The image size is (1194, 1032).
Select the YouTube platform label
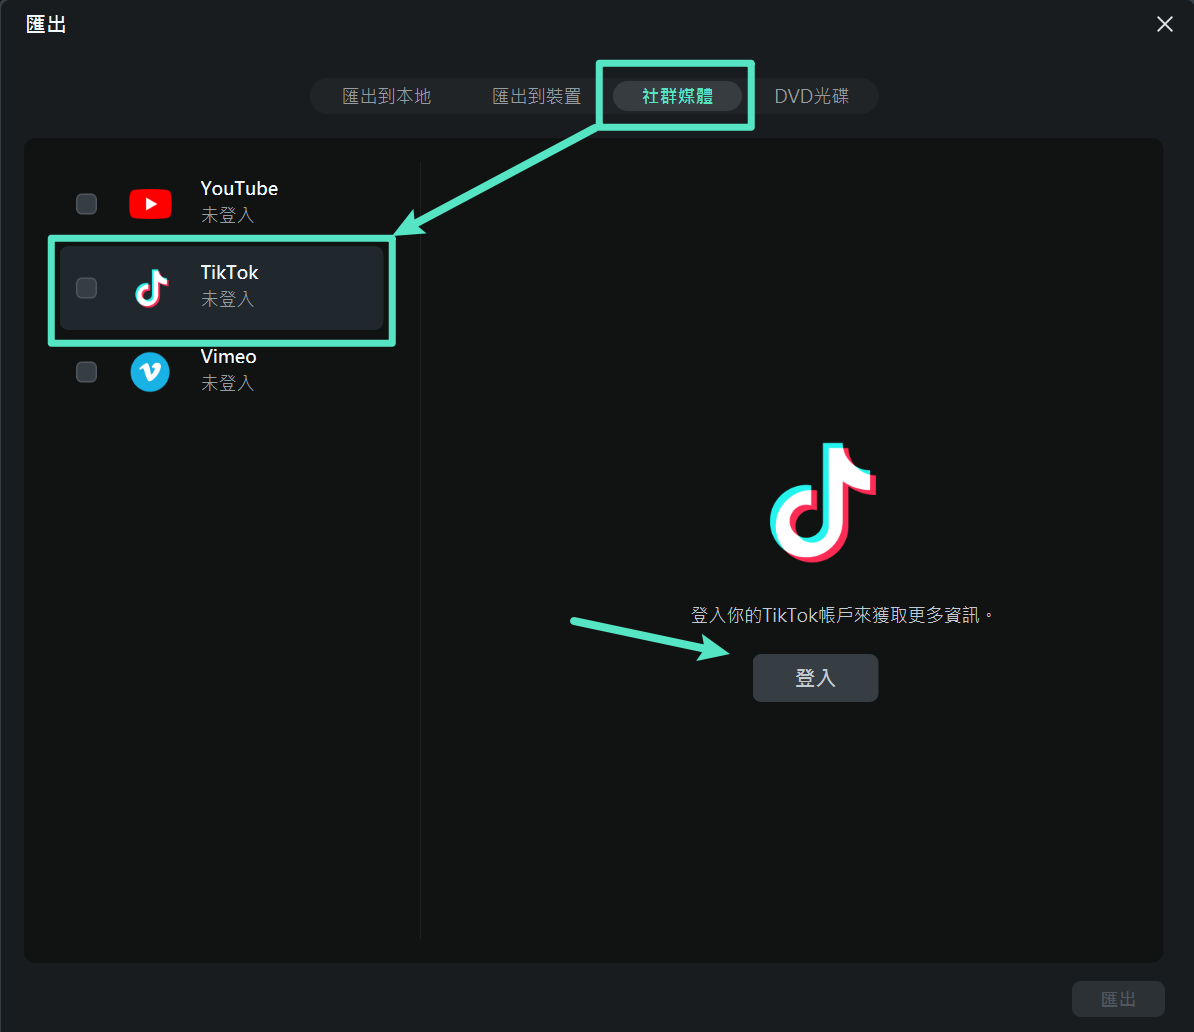[x=239, y=188]
